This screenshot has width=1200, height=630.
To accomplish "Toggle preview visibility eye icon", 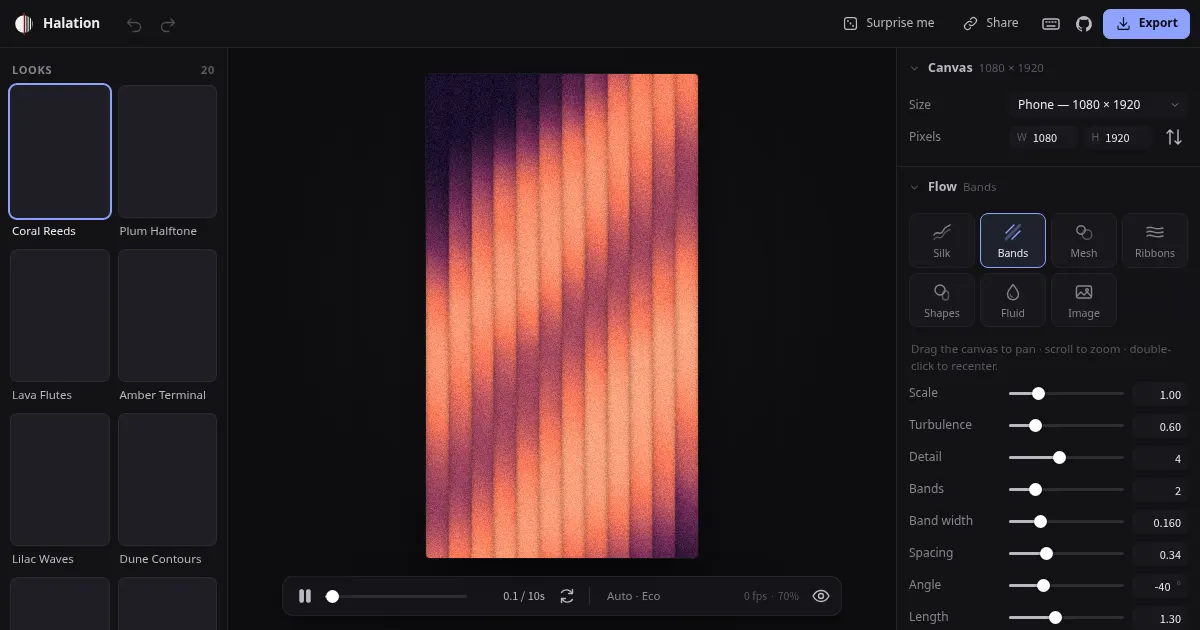I will pos(821,596).
